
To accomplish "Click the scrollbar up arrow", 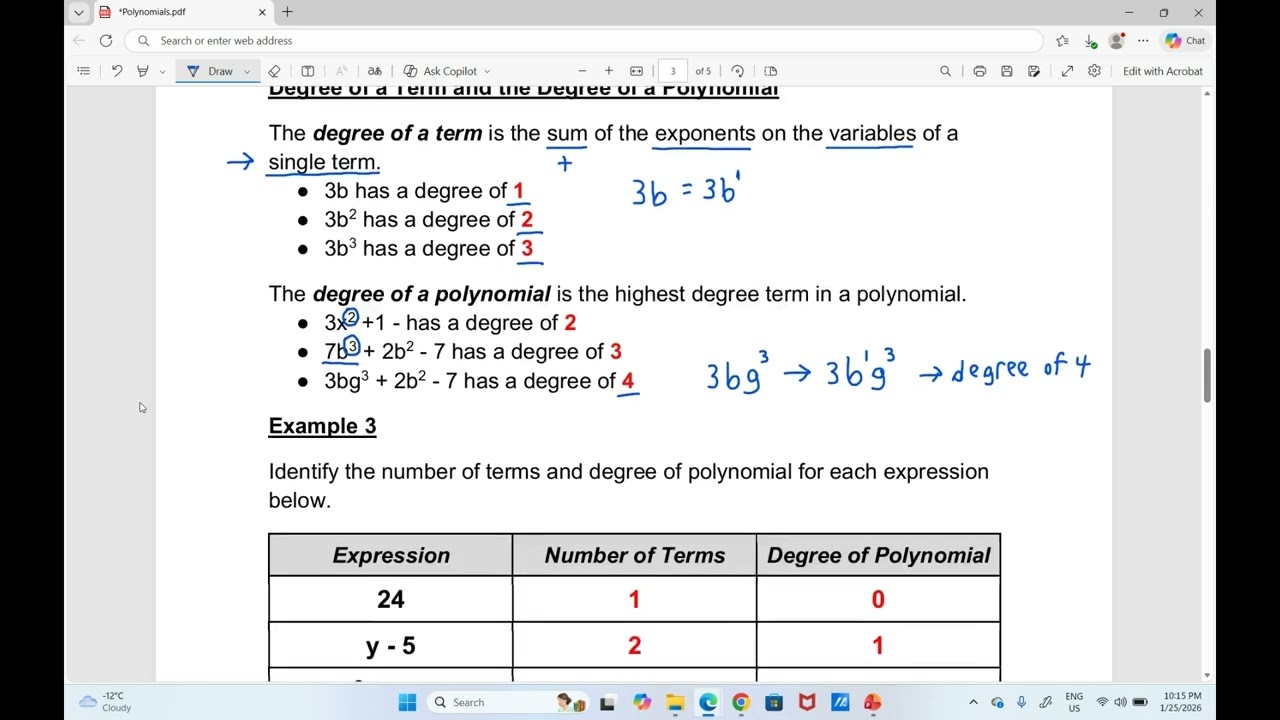I will [1208, 93].
